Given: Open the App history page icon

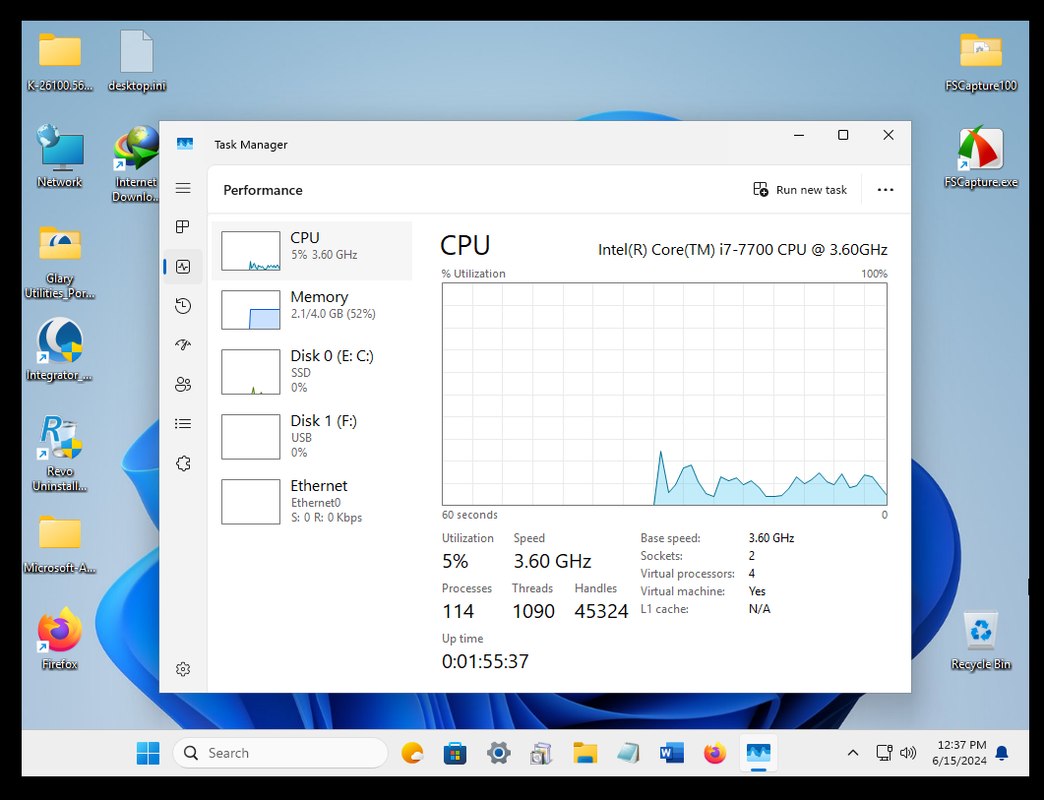Looking at the screenshot, I should click(183, 306).
